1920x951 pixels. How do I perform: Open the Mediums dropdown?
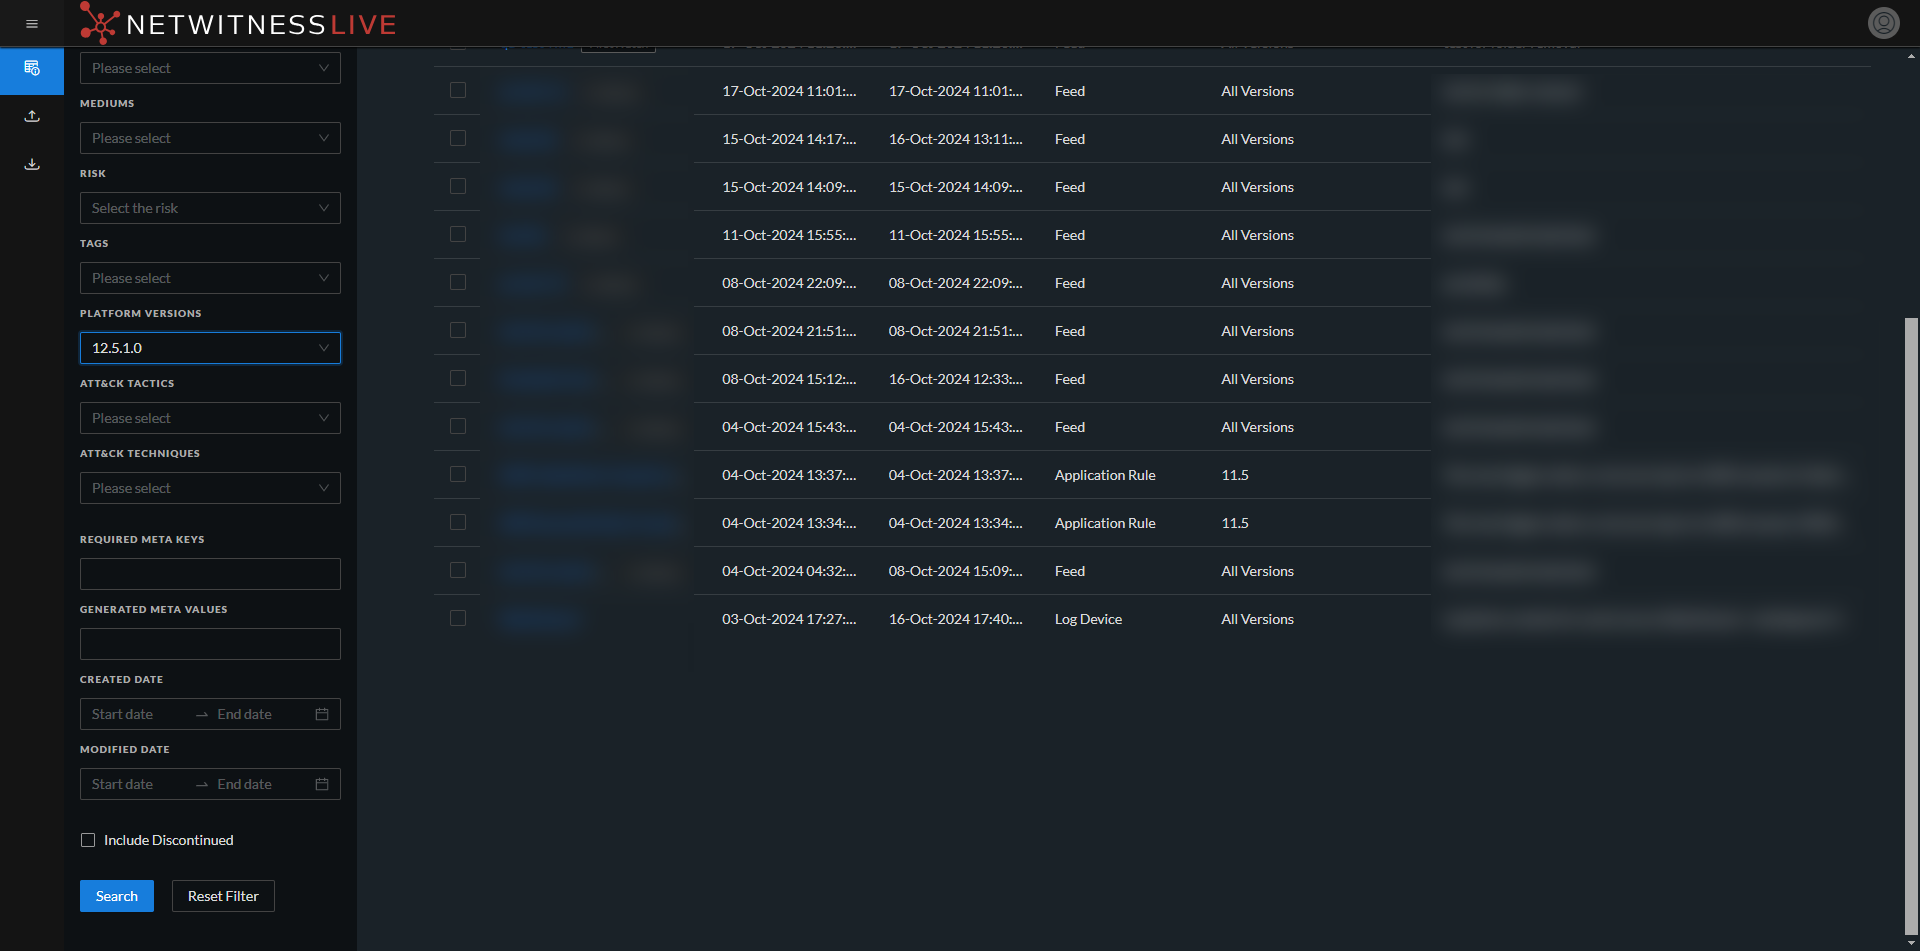(210, 137)
